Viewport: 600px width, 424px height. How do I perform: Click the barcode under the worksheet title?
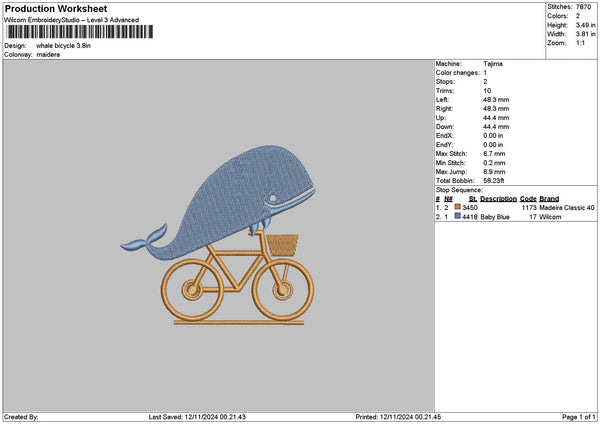[x=78, y=32]
